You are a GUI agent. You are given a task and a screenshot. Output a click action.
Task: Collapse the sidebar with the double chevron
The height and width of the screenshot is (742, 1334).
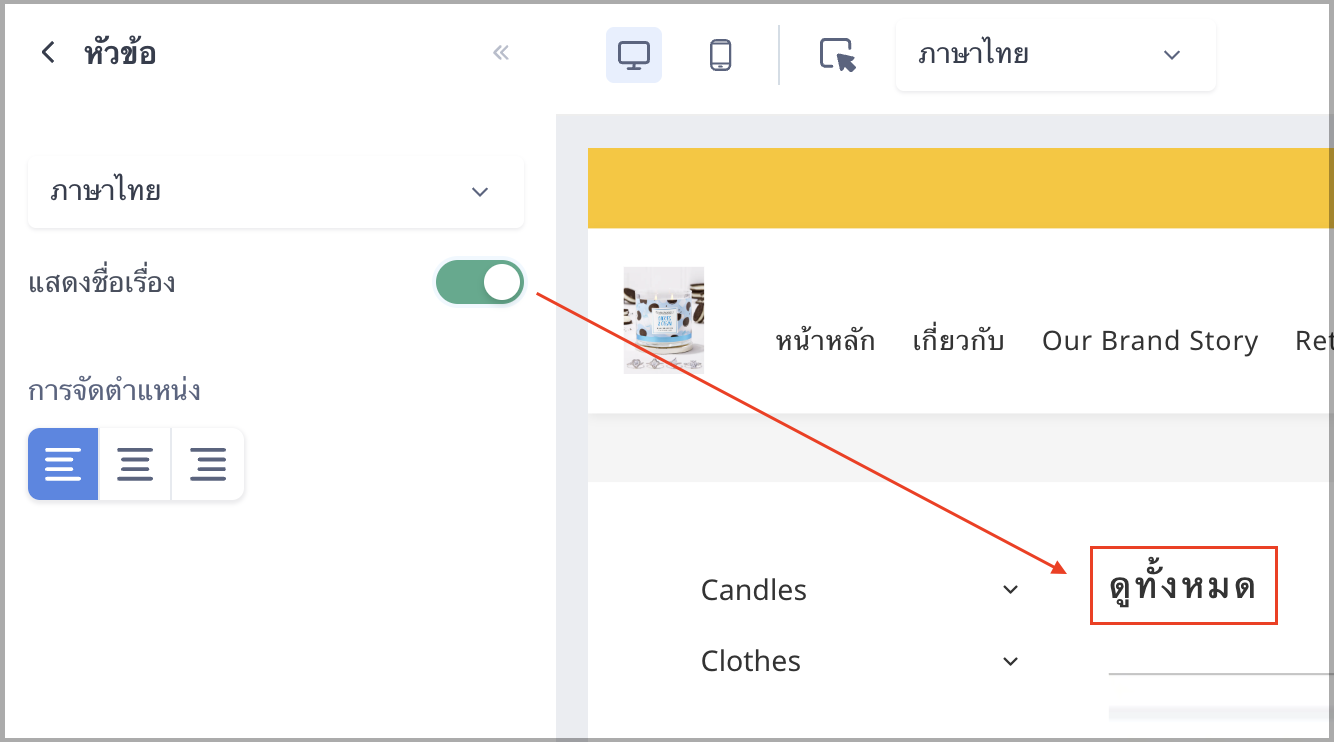click(501, 53)
